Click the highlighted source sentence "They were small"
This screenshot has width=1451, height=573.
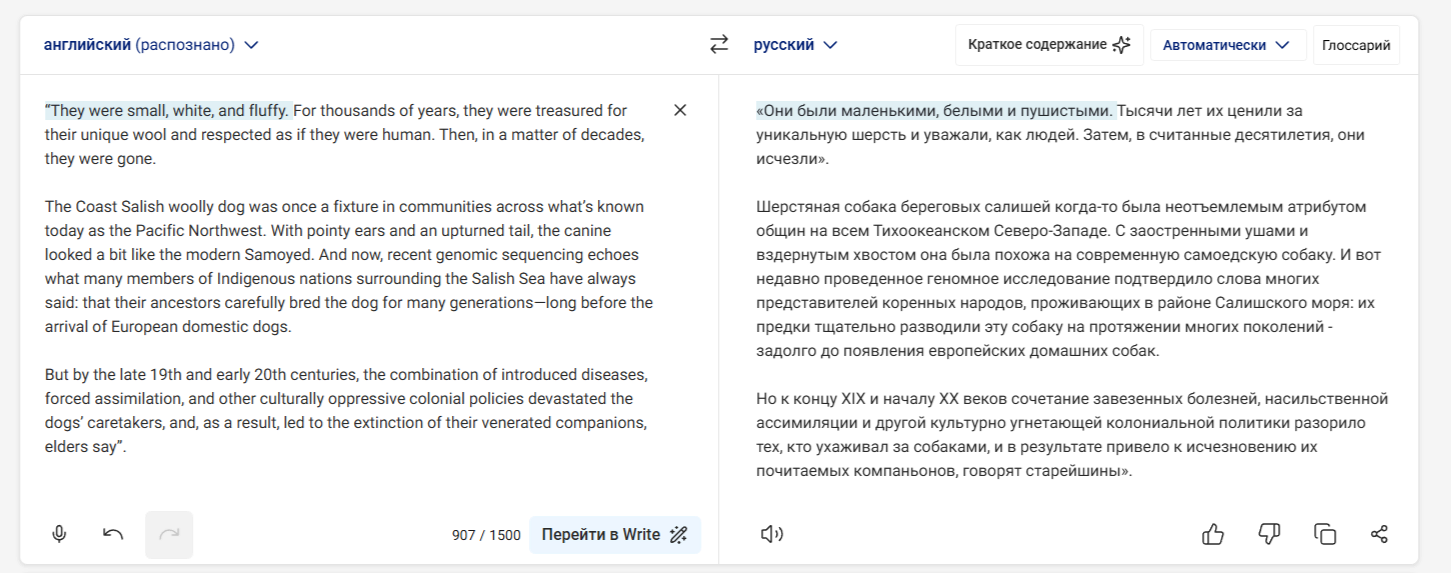click(167, 110)
